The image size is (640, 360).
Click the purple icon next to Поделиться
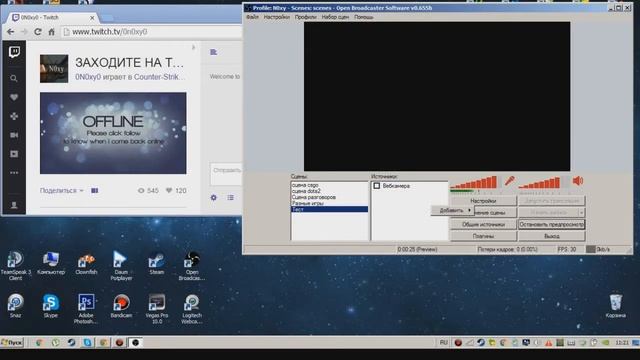[95, 191]
